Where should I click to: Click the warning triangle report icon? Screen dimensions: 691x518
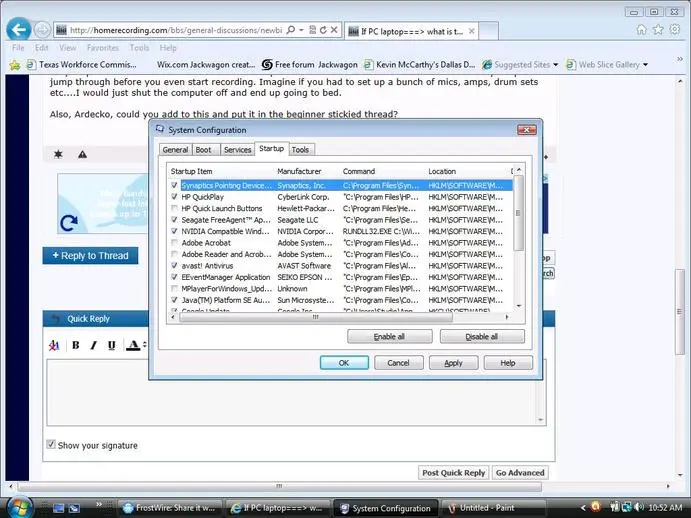(x=82, y=154)
